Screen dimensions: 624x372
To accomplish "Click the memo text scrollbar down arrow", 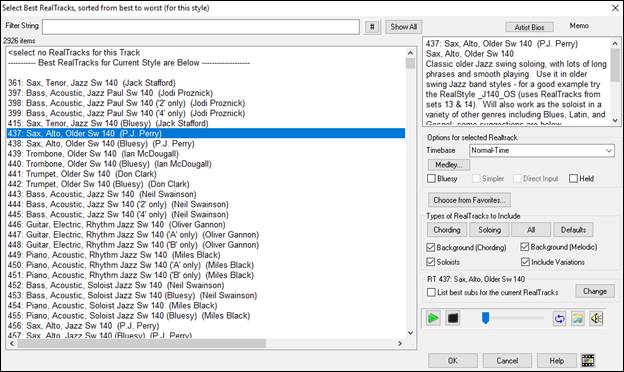I will tap(615, 120).
